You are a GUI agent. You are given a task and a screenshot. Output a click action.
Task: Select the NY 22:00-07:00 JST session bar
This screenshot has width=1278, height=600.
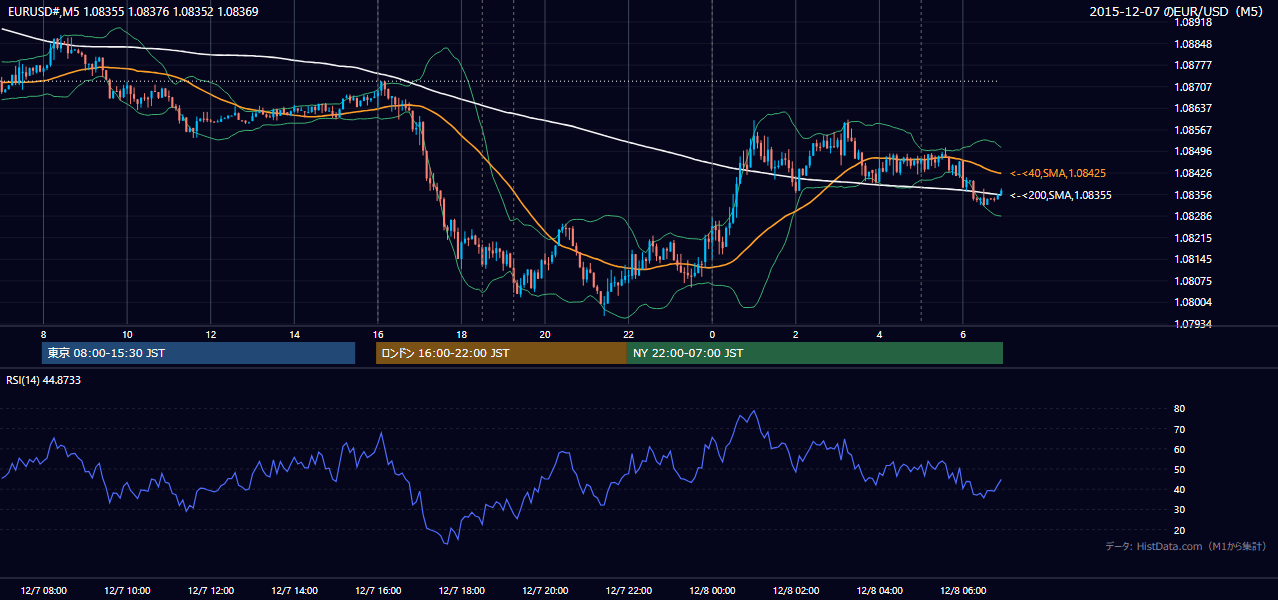click(815, 353)
